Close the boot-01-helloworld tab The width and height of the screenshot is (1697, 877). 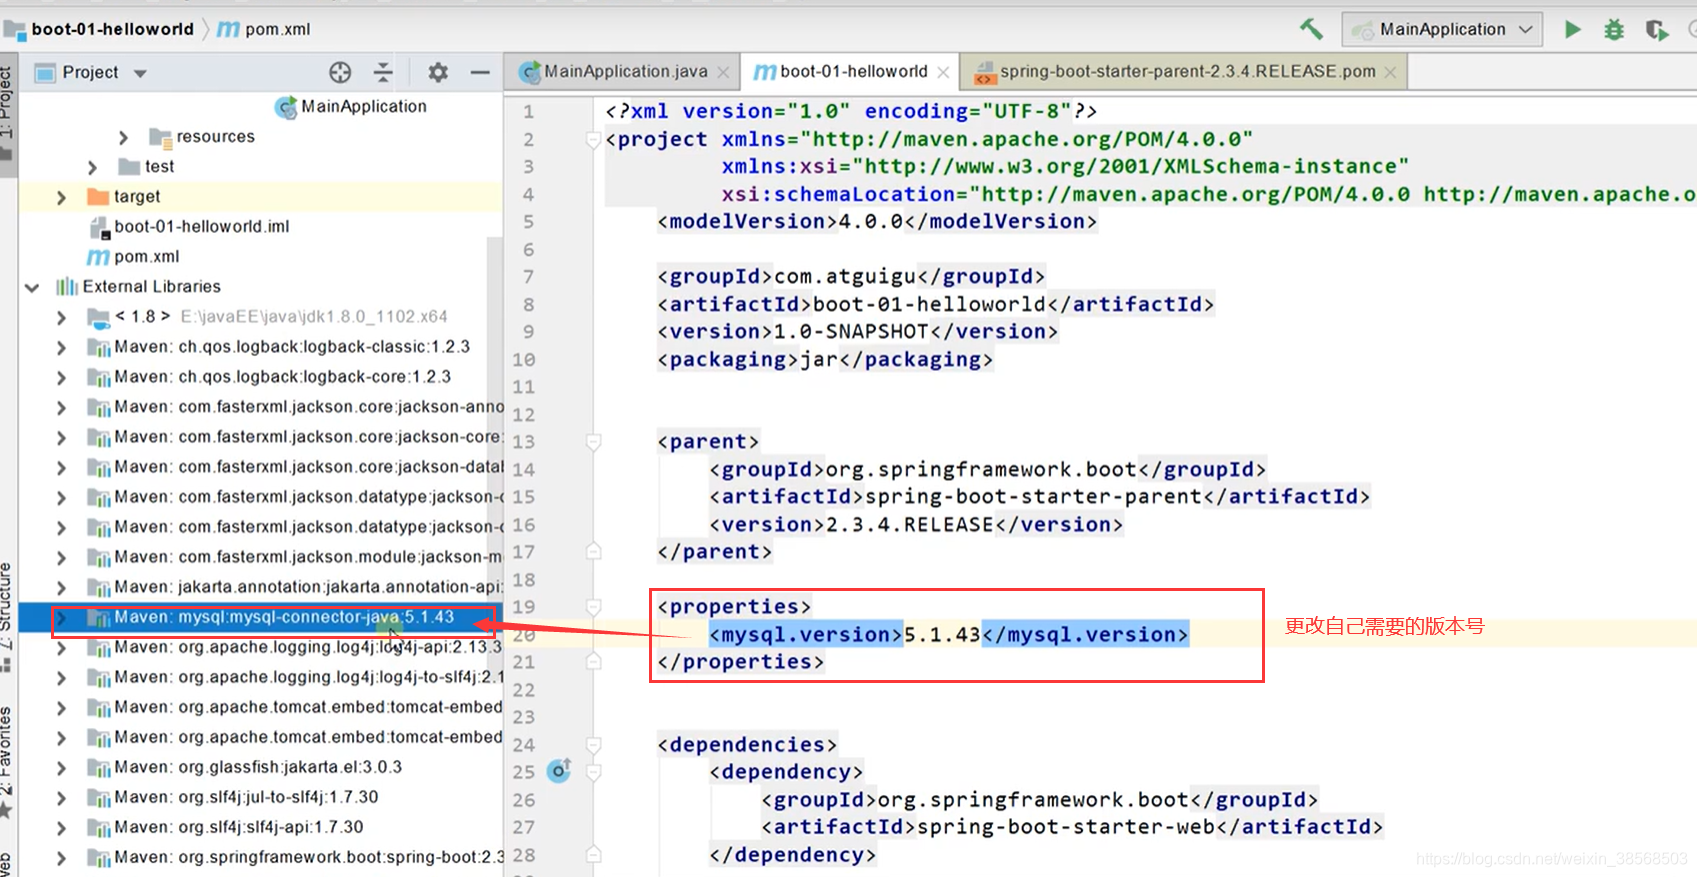tap(942, 72)
